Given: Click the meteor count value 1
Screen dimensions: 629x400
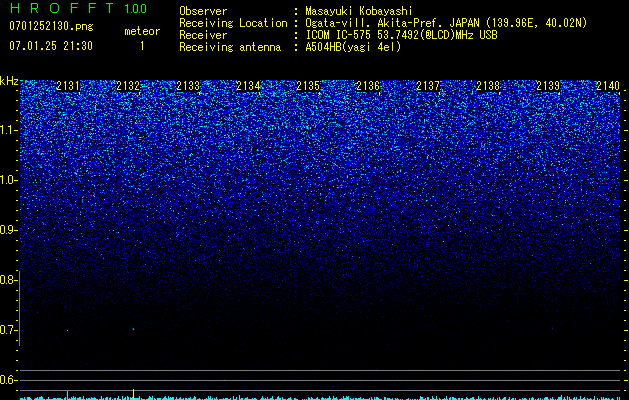Looking at the screenshot, I should point(142,46).
